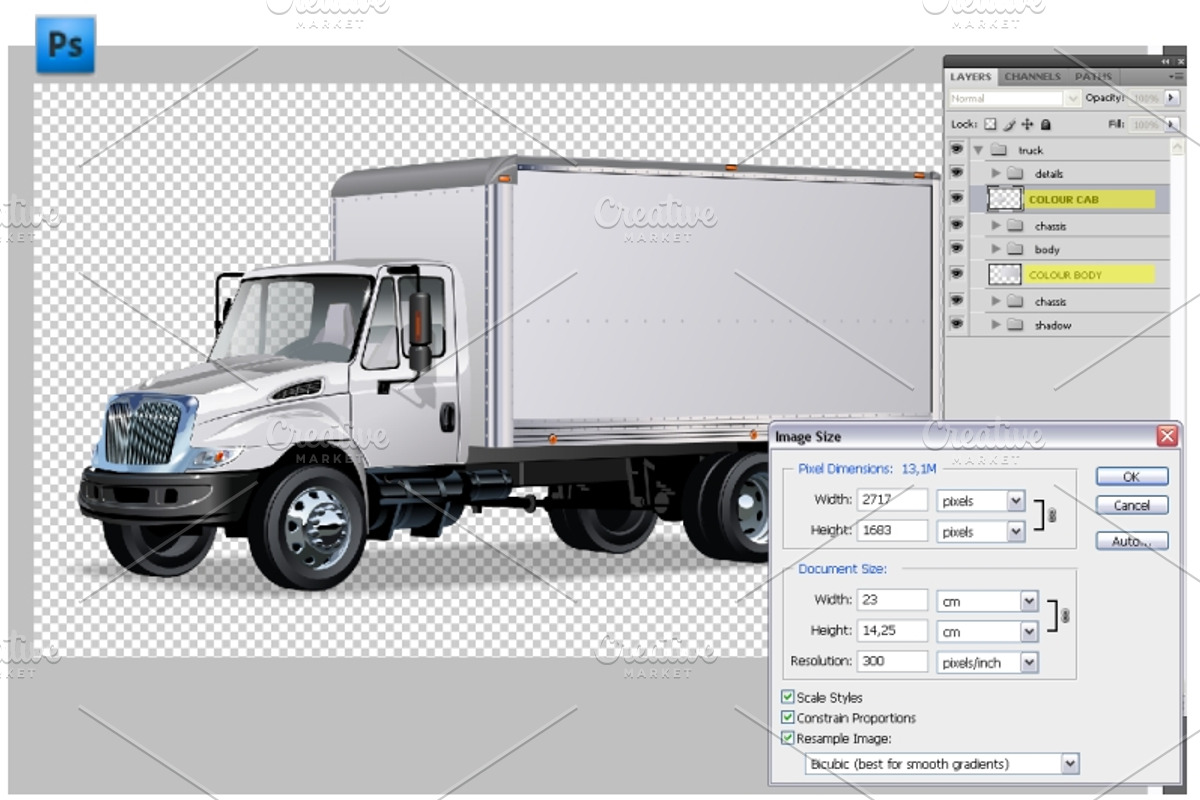Open the resolution units pixels/inch dropdown
This screenshot has height=800, width=1200.
coord(1029,662)
